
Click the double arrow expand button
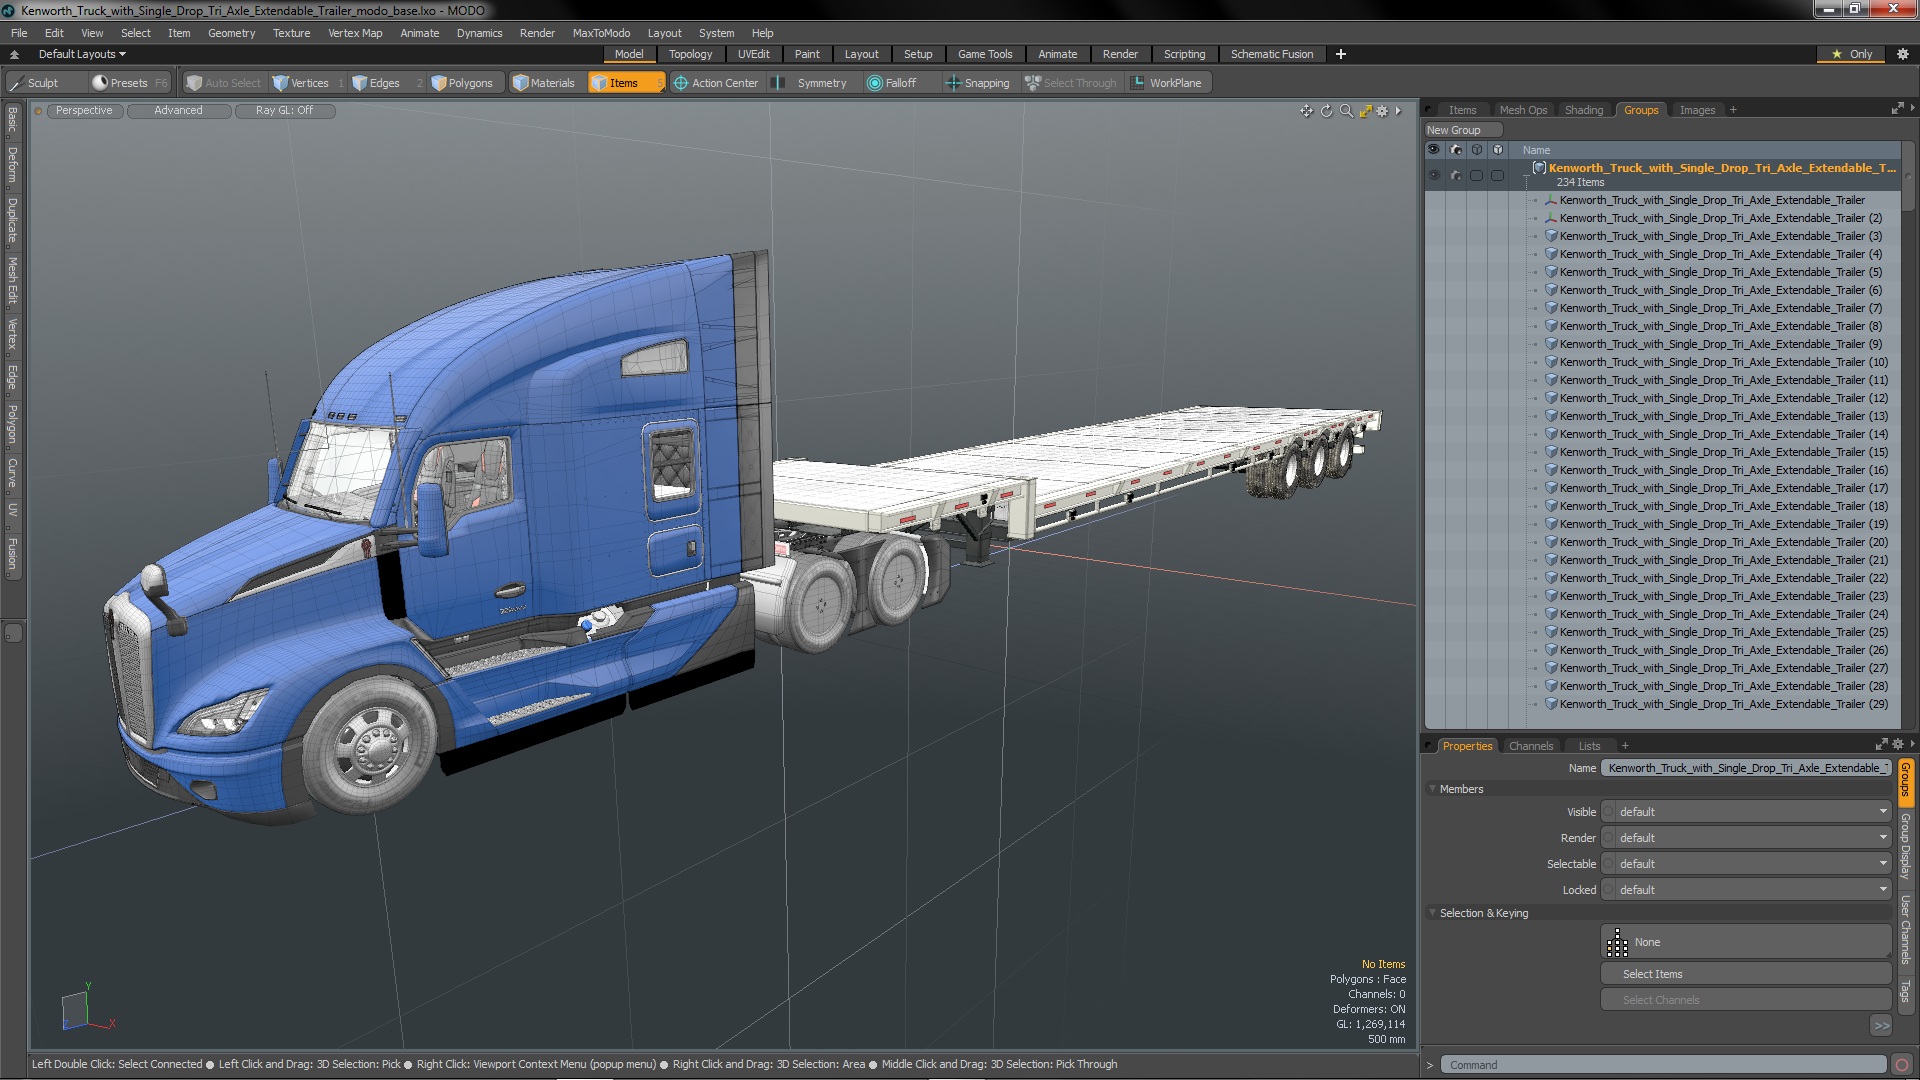(x=1881, y=1026)
